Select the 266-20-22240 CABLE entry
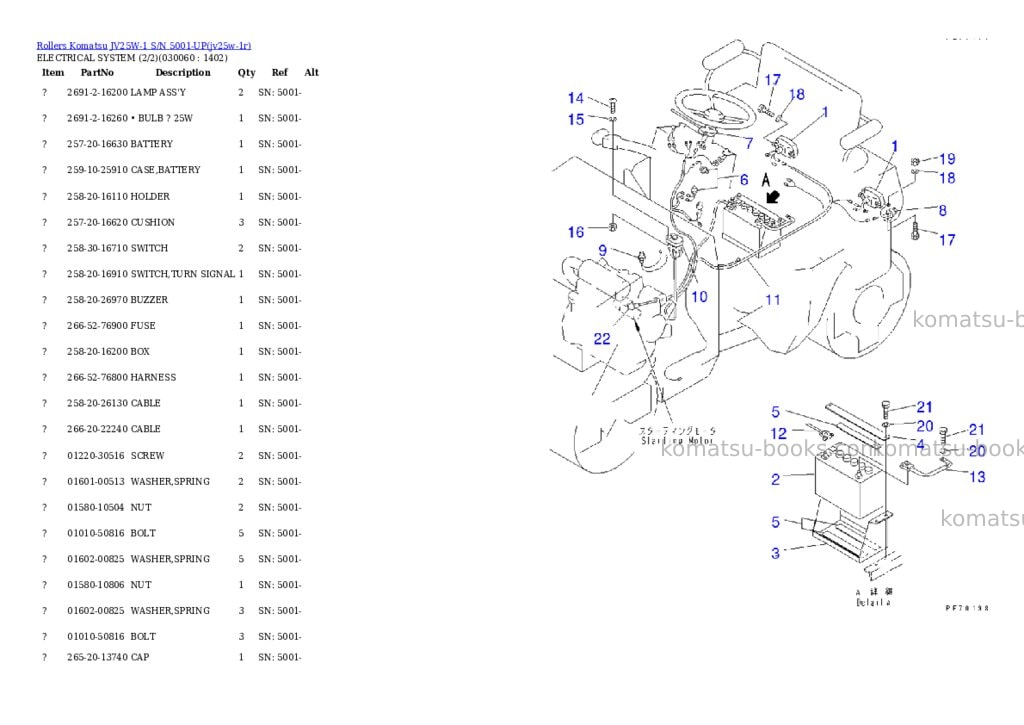This screenshot has height=725, width=1024. click(x=171, y=429)
